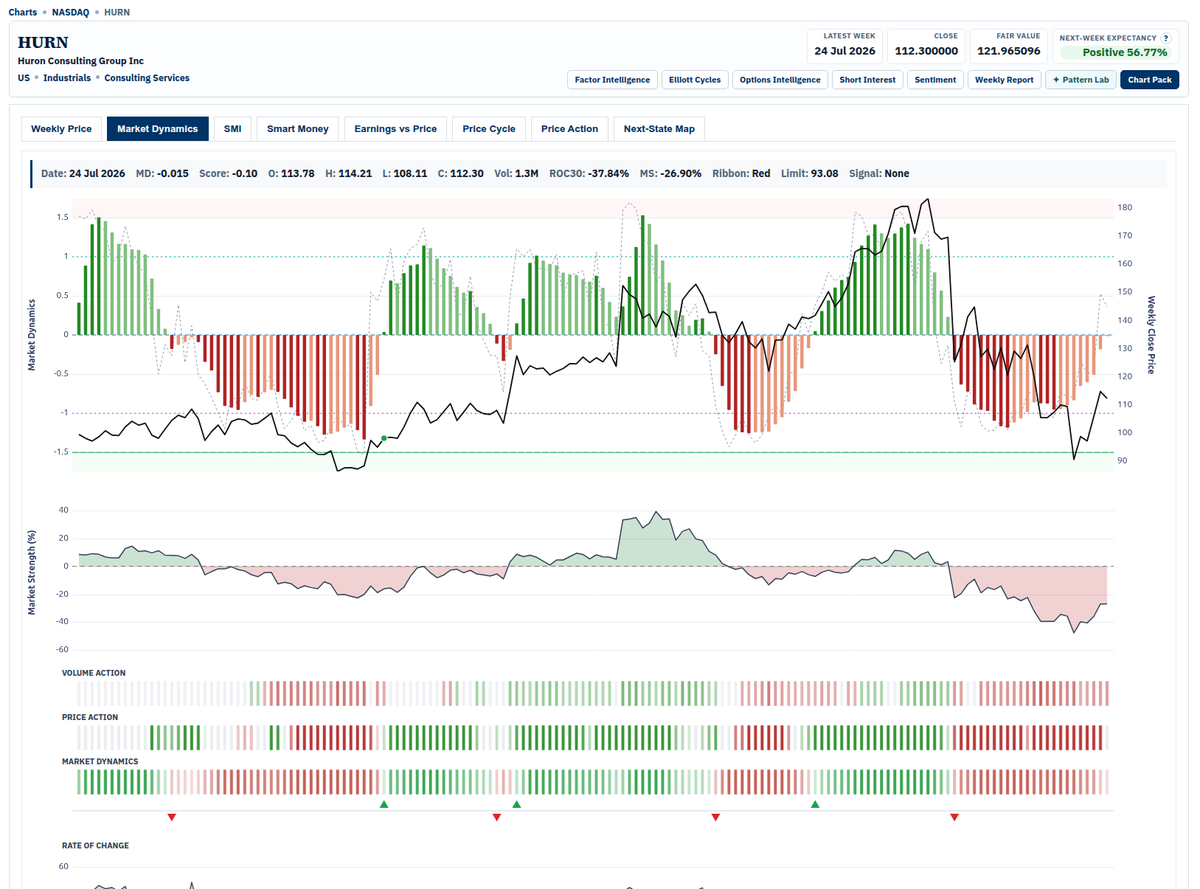Open Elliott Cycles view
1200x889 pixels.
(x=694, y=80)
